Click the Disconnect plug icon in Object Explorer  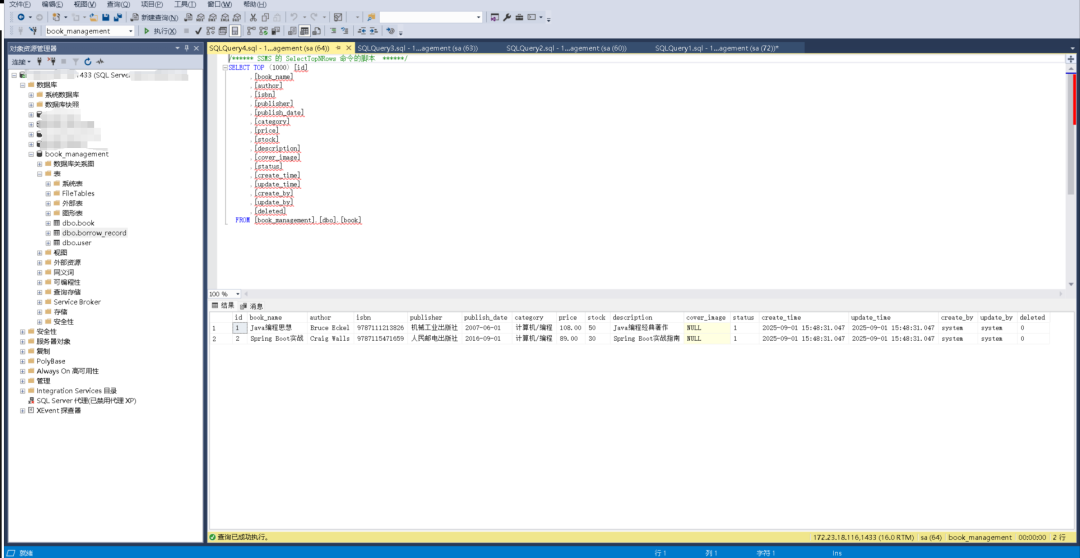point(52,61)
